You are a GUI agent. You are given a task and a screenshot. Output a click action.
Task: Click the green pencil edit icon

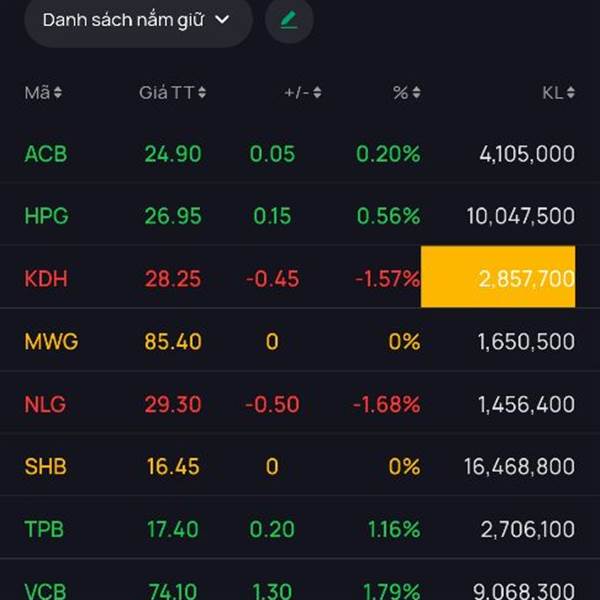pyautogui.click(x=289, y=20)
